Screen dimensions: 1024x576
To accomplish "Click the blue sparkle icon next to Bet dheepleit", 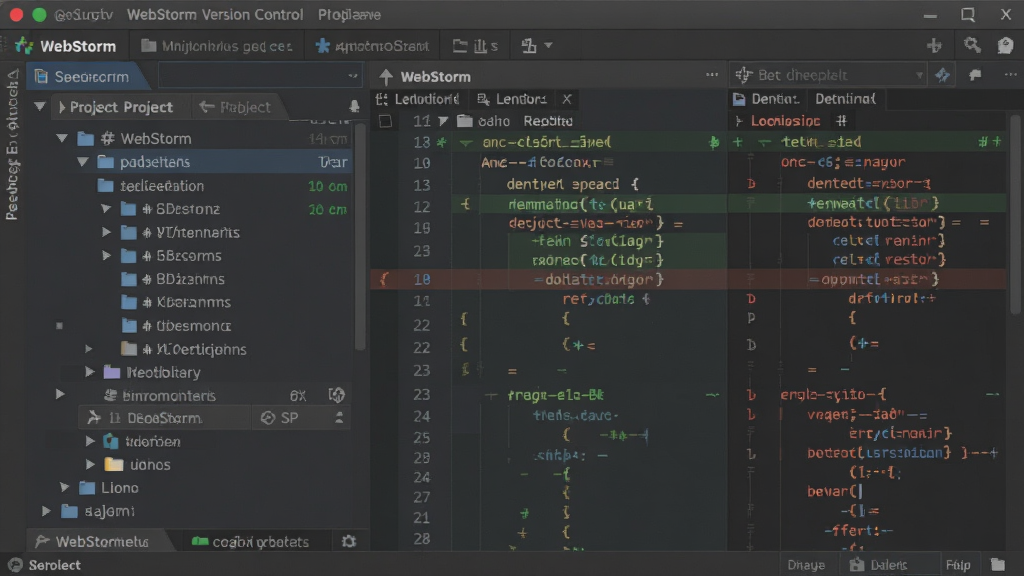I will [942, 75].
